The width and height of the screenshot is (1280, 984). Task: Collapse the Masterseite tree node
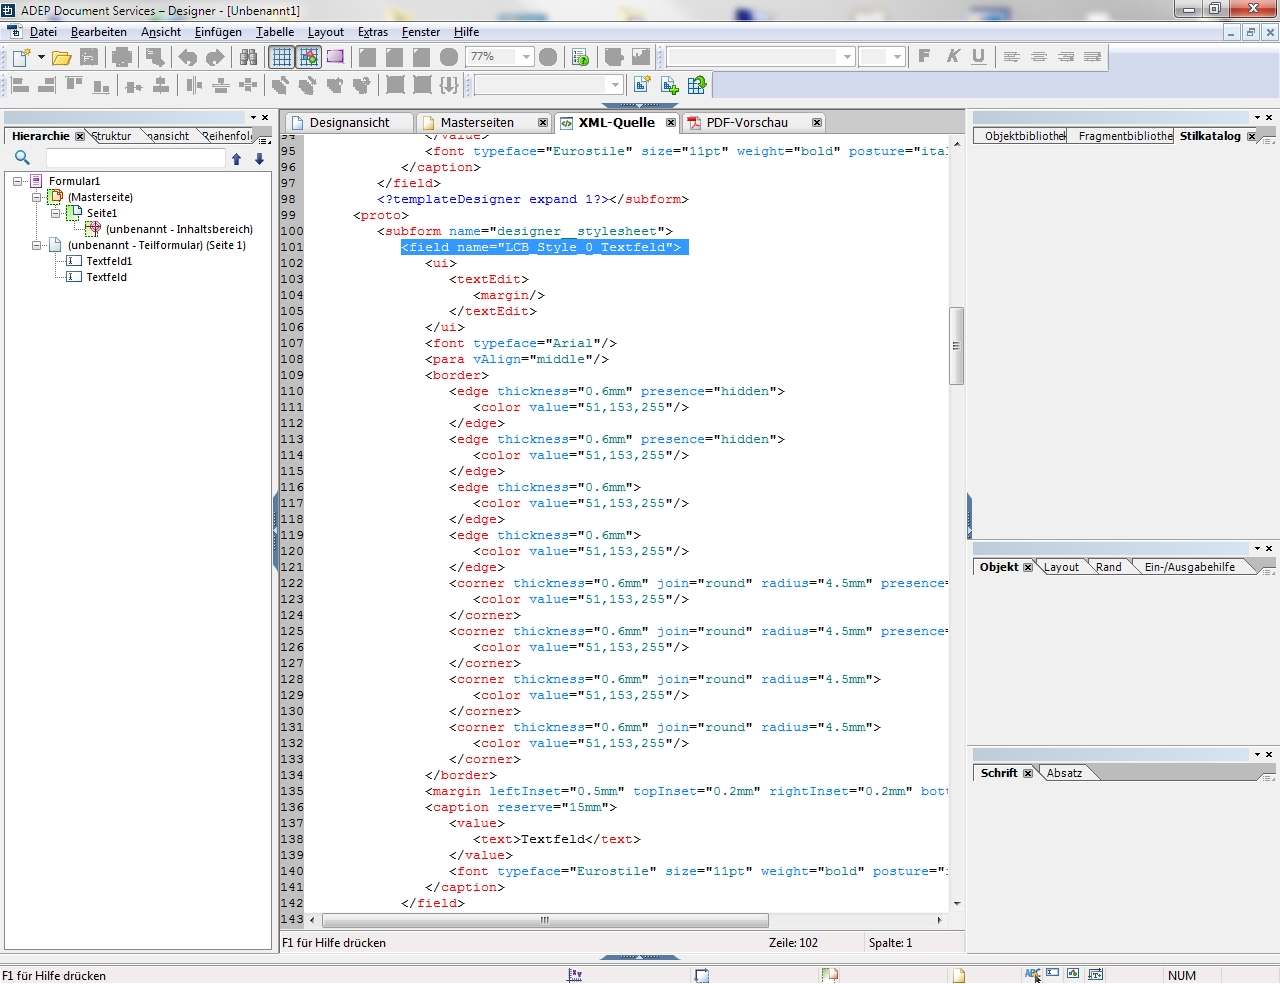(x=37, y=197)
